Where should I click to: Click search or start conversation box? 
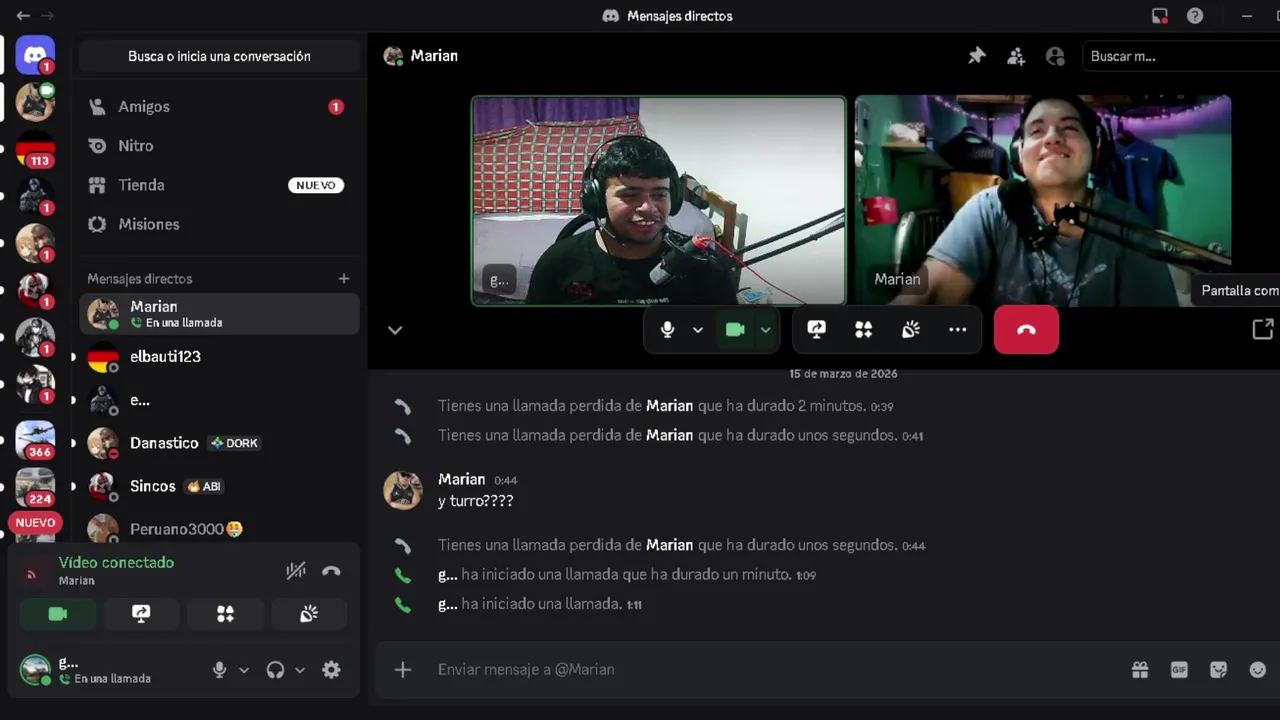pos(219,56)
